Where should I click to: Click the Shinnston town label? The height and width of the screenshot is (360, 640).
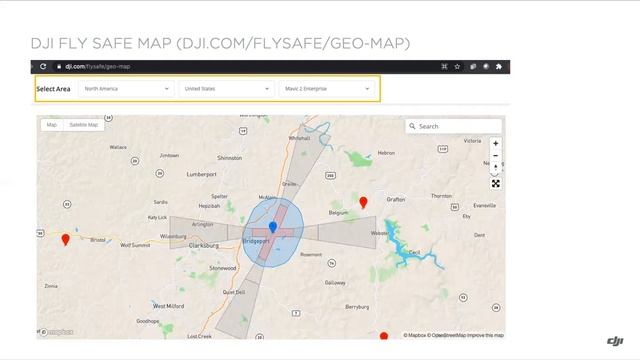[x=229, y=158]
